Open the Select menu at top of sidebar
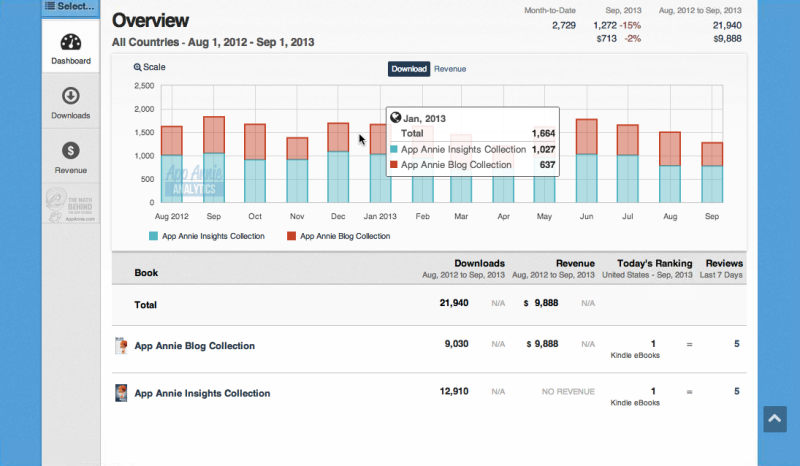 tap(70, 7)
